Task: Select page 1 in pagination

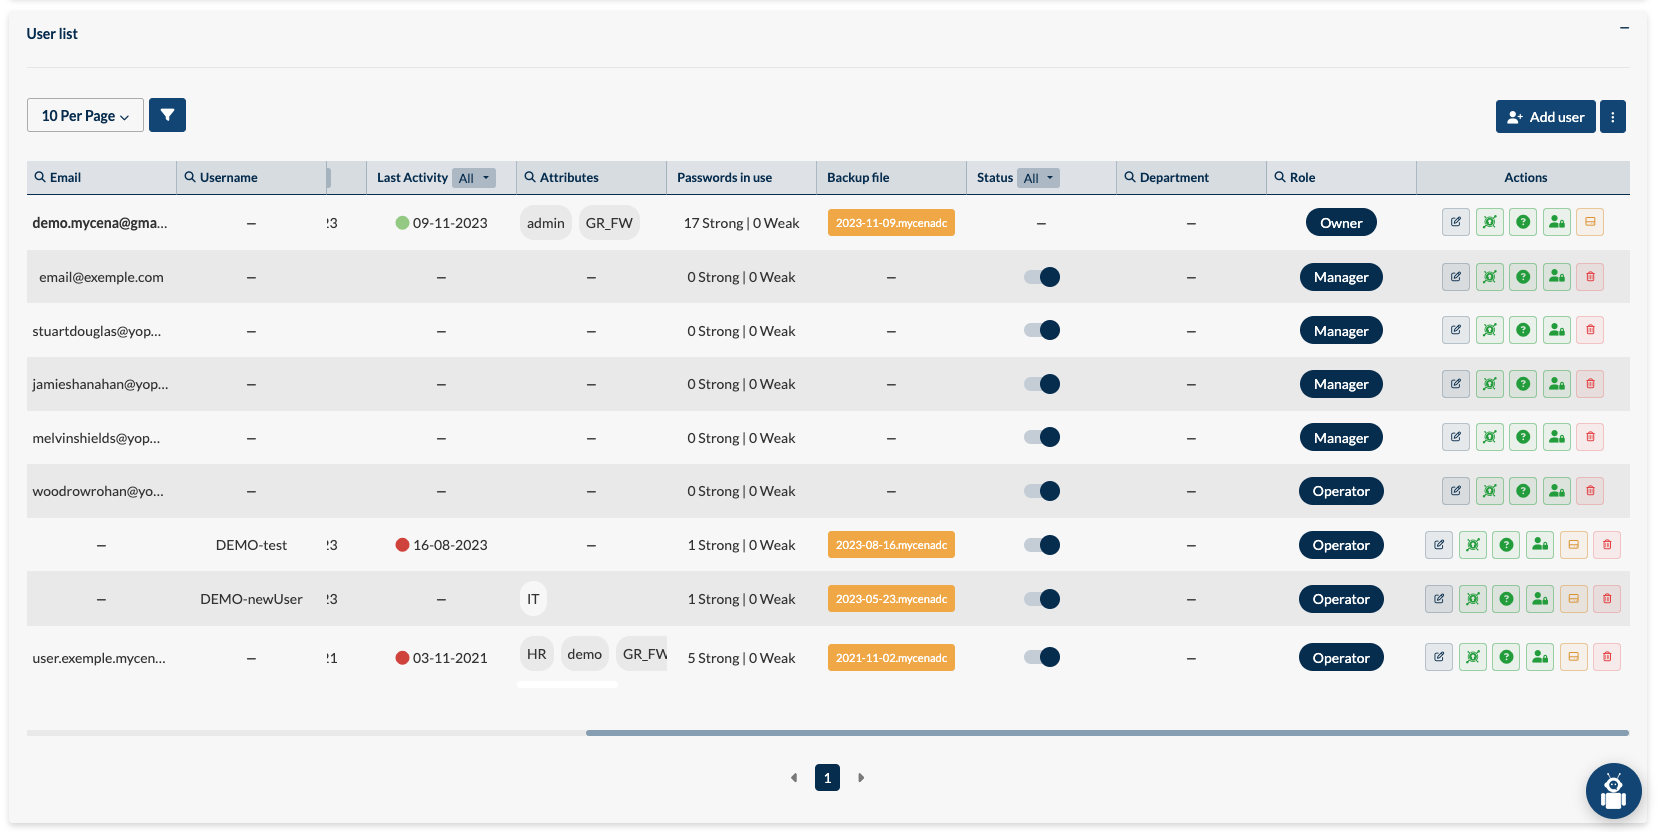Action: coord(827,777)
